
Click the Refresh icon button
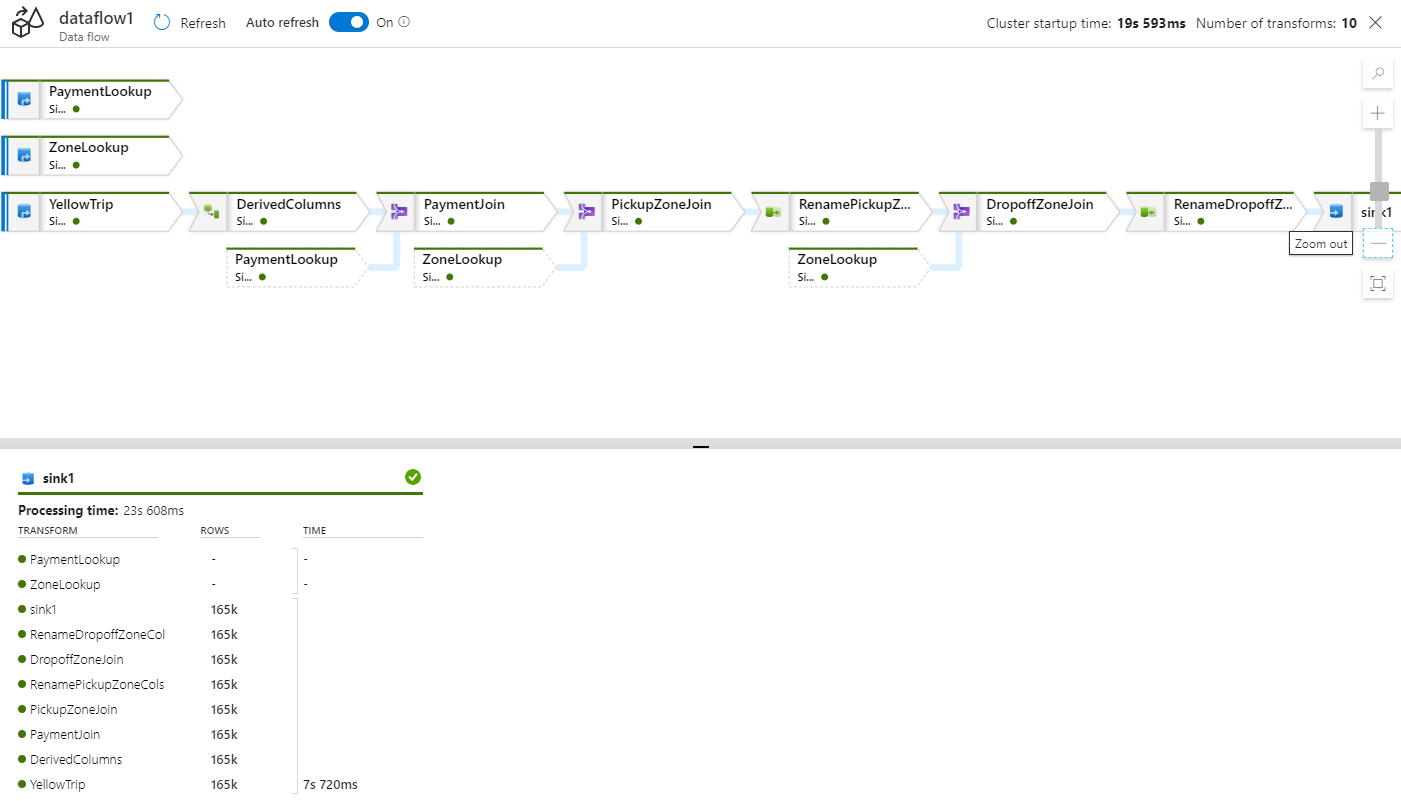pos(162,22)
